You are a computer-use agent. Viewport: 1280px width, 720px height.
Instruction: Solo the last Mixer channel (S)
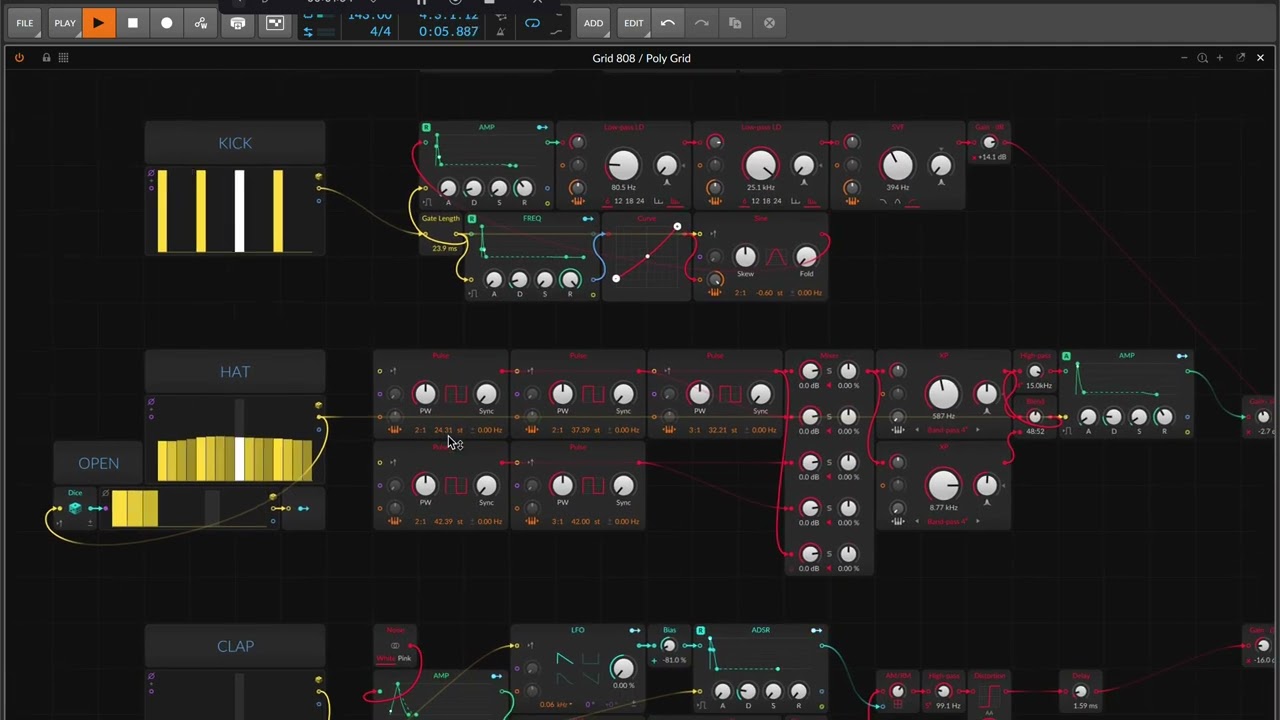coord(829,554)
